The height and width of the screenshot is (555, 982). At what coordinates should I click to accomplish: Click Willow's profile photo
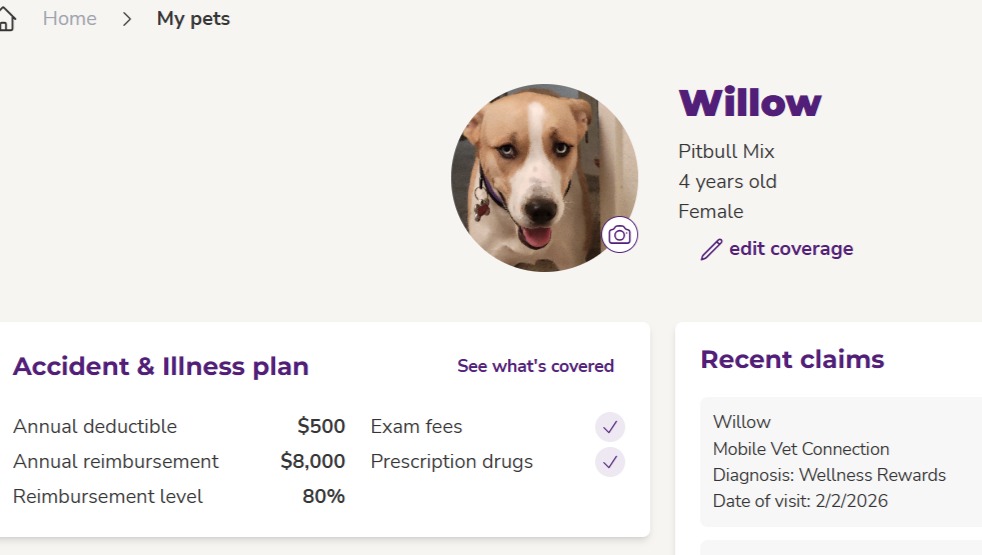tap(535, 175)
